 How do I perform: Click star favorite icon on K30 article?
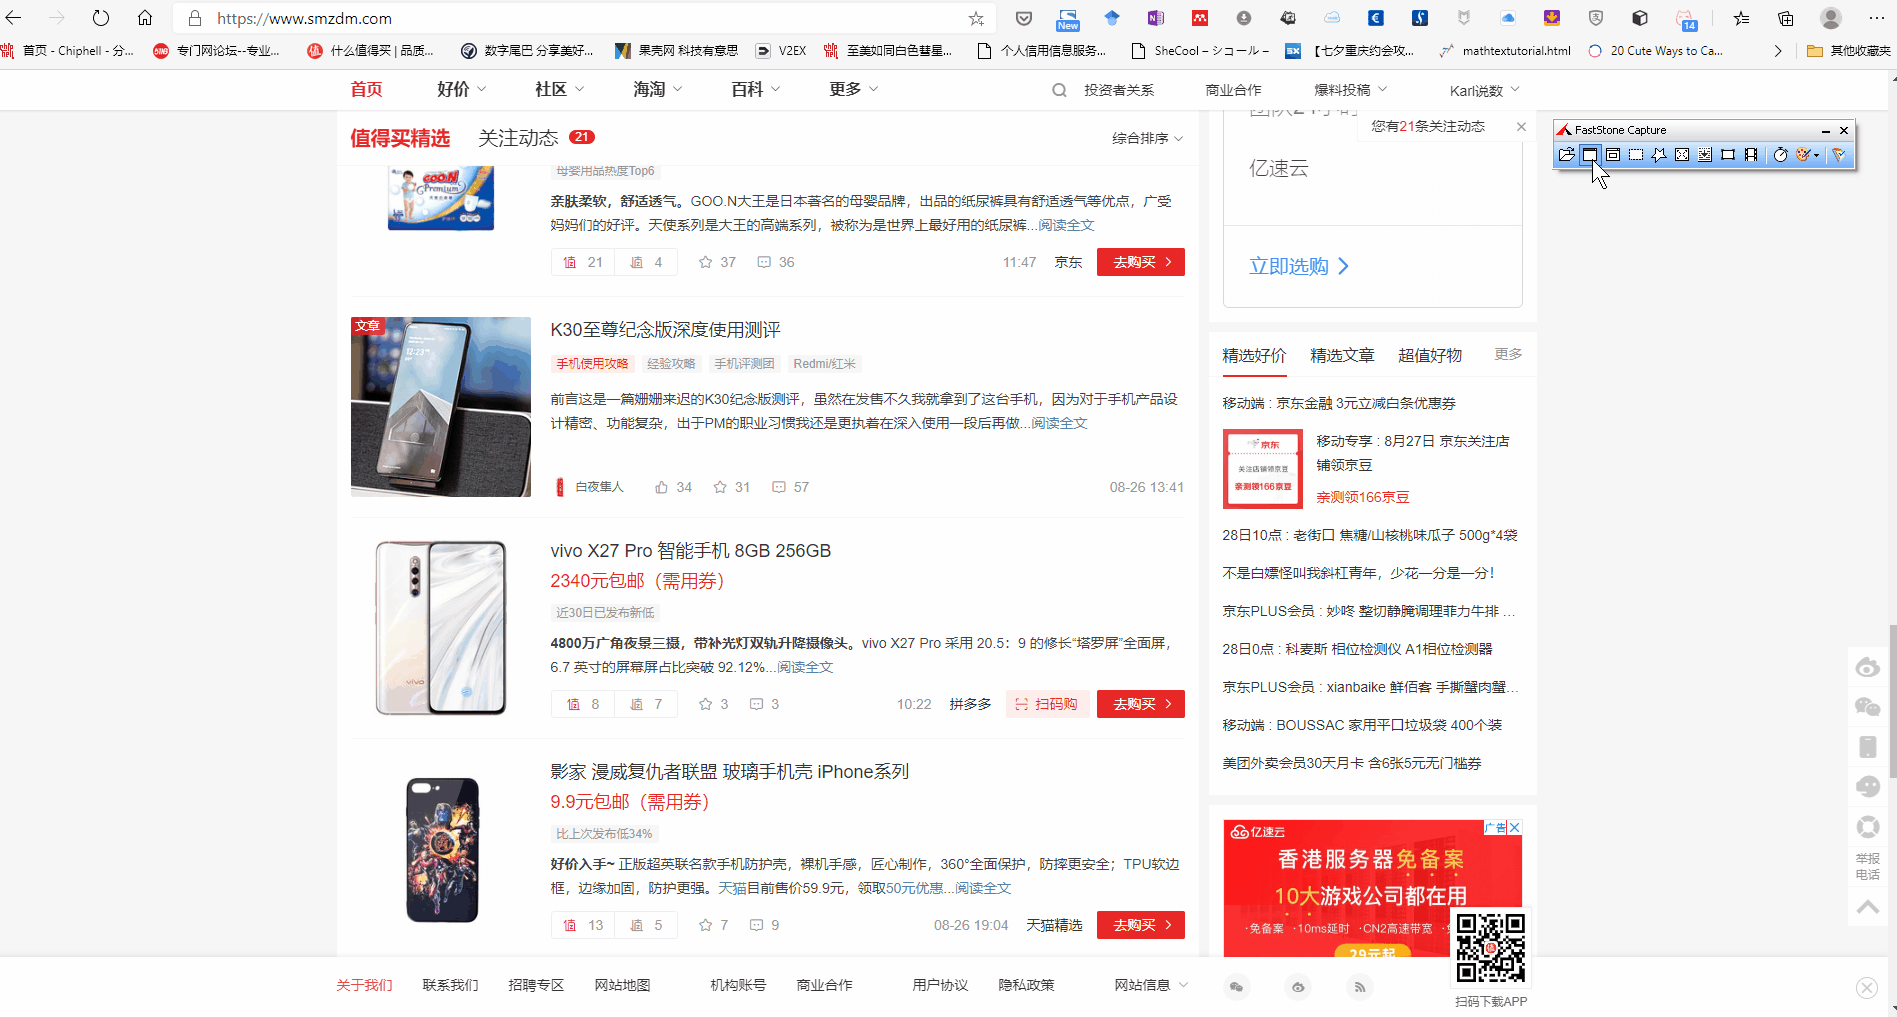[720, 487]
